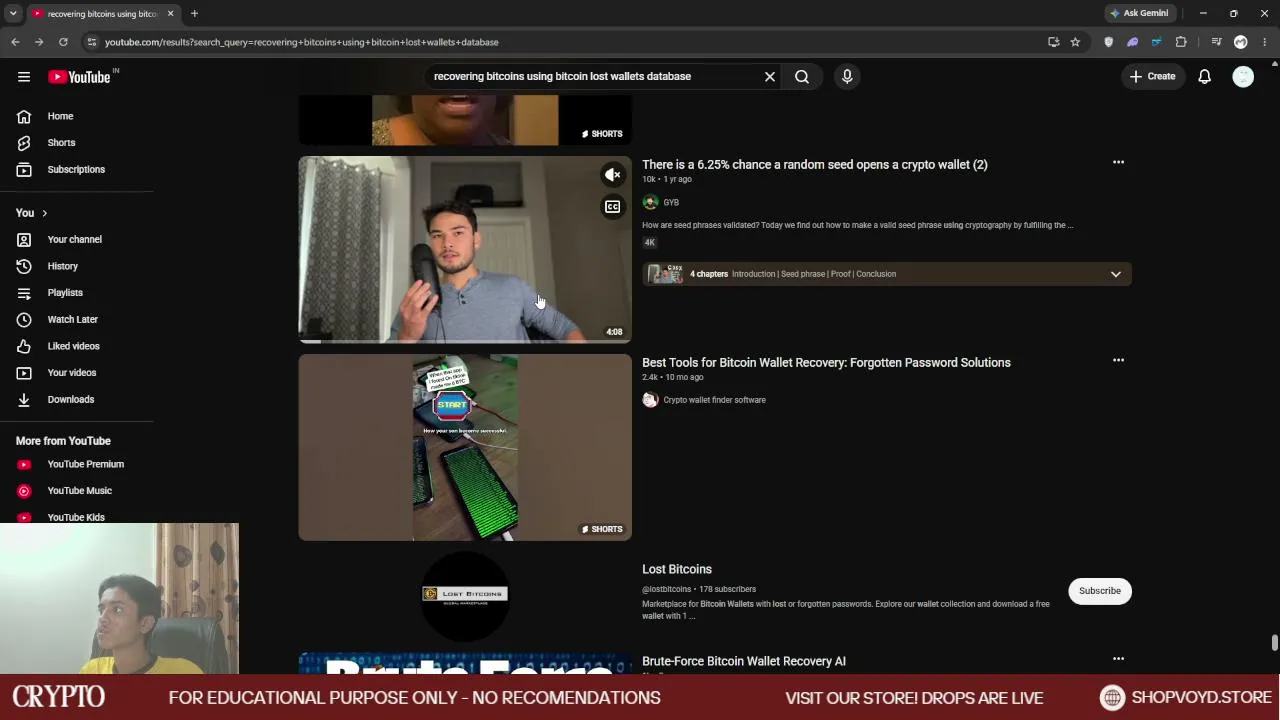1280x720 pixels.
Task: Expand the You section
Action: pyautogui.click(x=32, y=213)
